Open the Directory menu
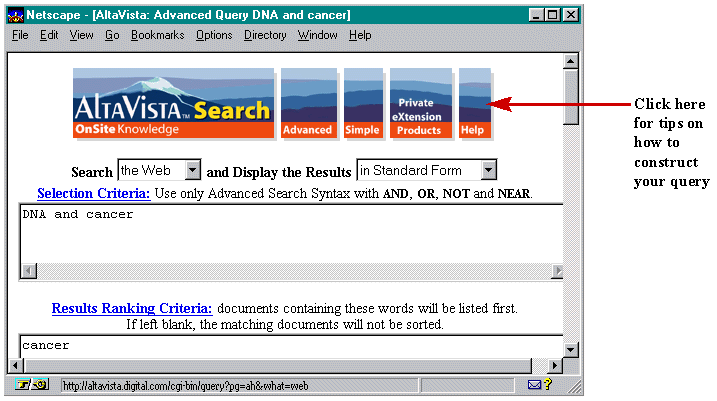The width and height of the screenshot is (717, 401). click(x=265, y=35)
